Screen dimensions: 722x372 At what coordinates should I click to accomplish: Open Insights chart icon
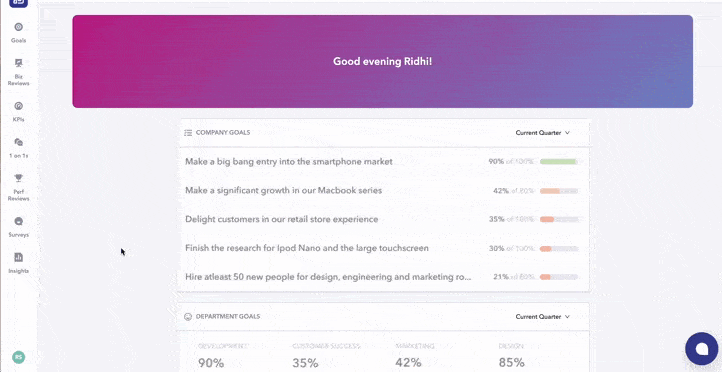point(18,257)
